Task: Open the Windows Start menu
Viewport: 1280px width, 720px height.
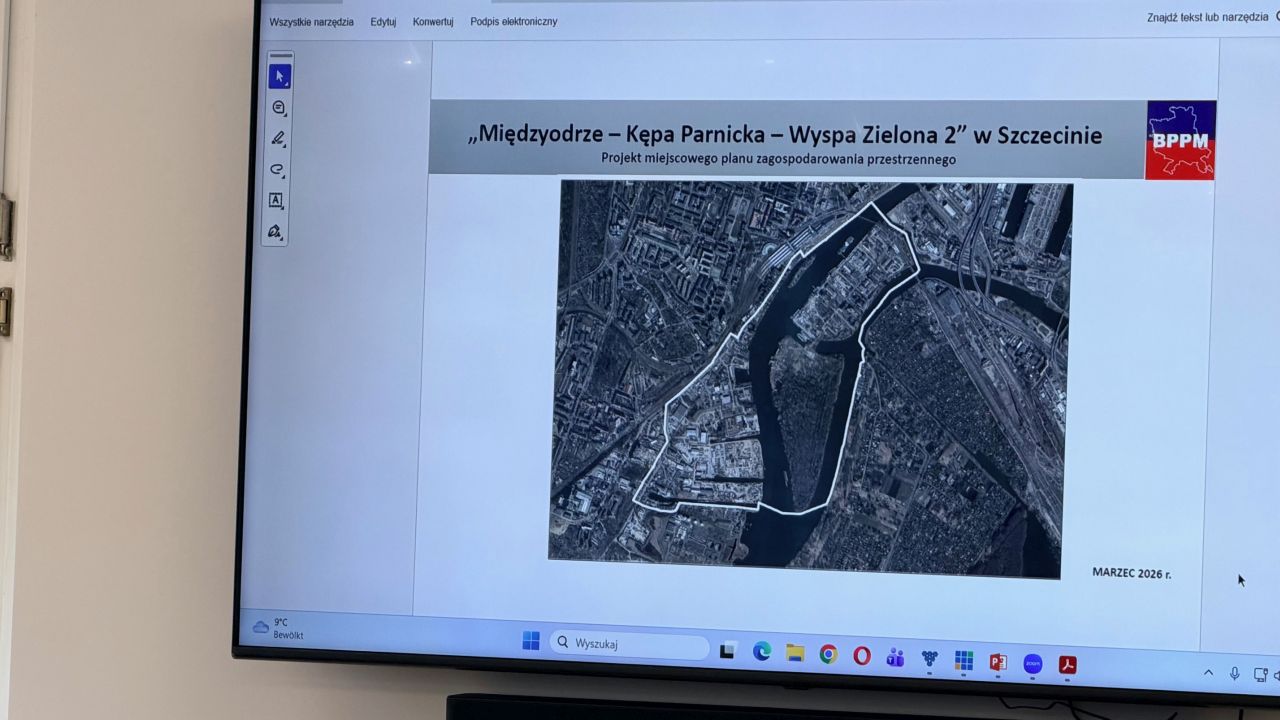Action: [x=531, y=641]
